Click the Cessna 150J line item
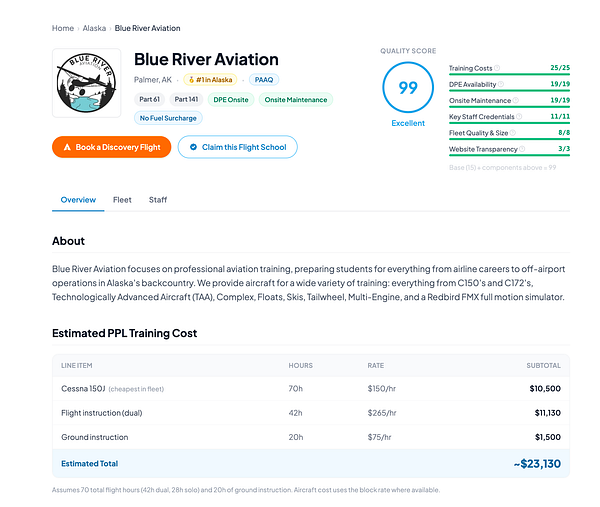The image size is (600, 507). coord(83,389)
